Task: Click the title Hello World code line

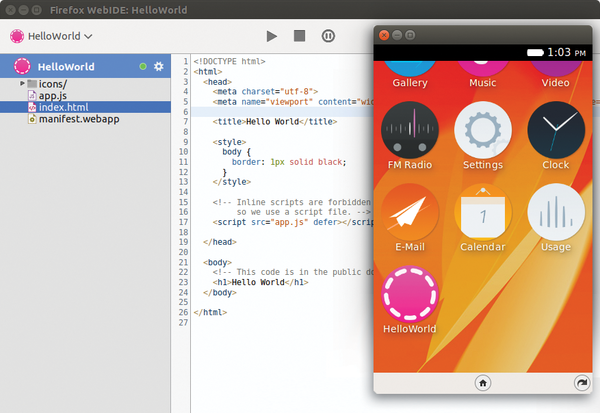Action: pyautogui.click(x=275, y=122)
